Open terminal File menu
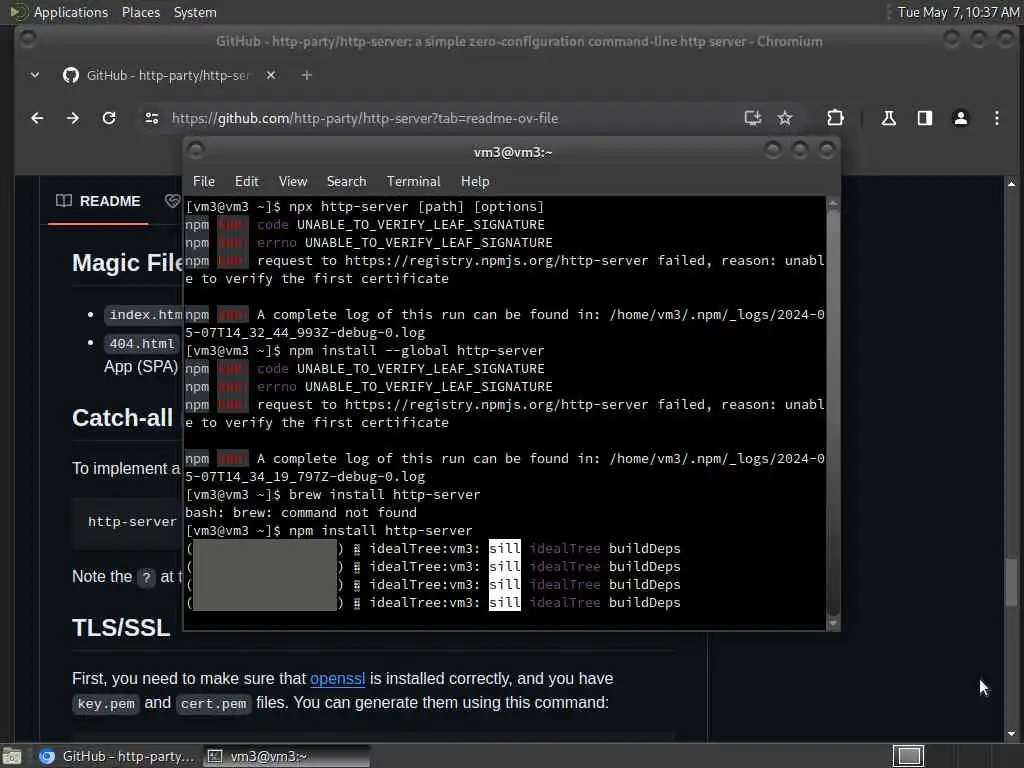This screenshot has width=1024, height=768. click(x=204, y=182)
